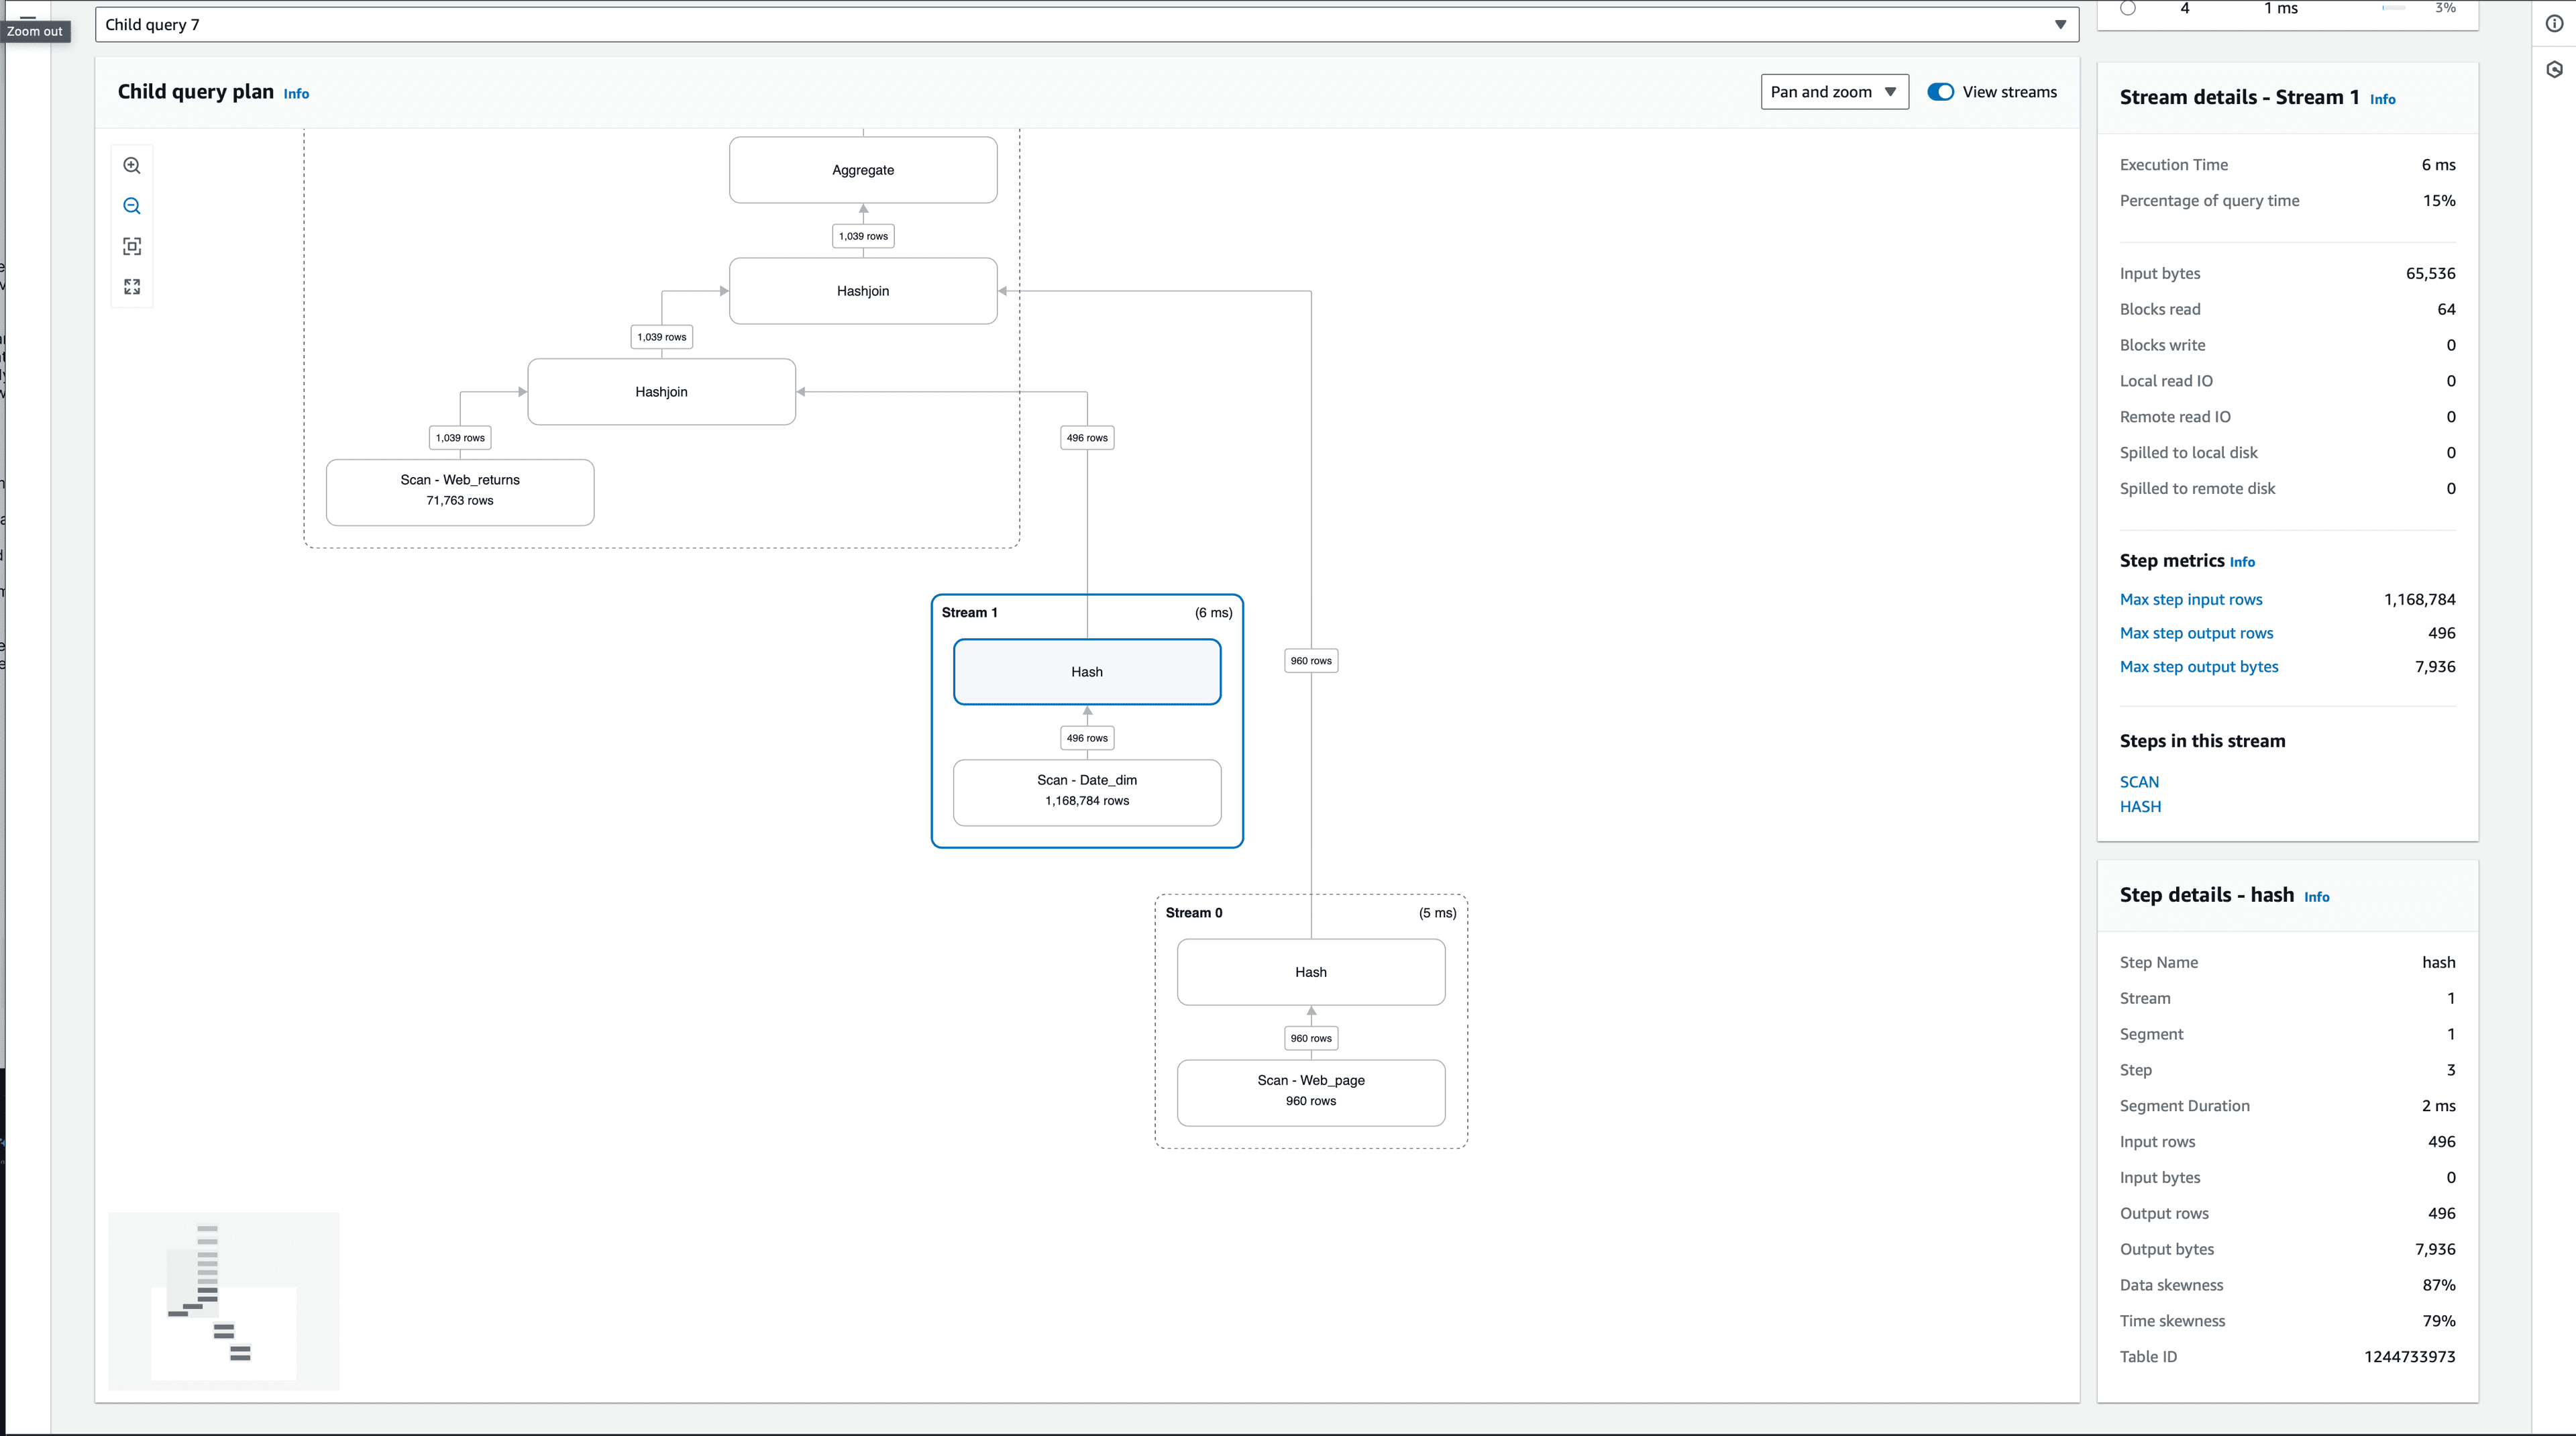Zoom out of the child query plan

click(x=132, y=205)
